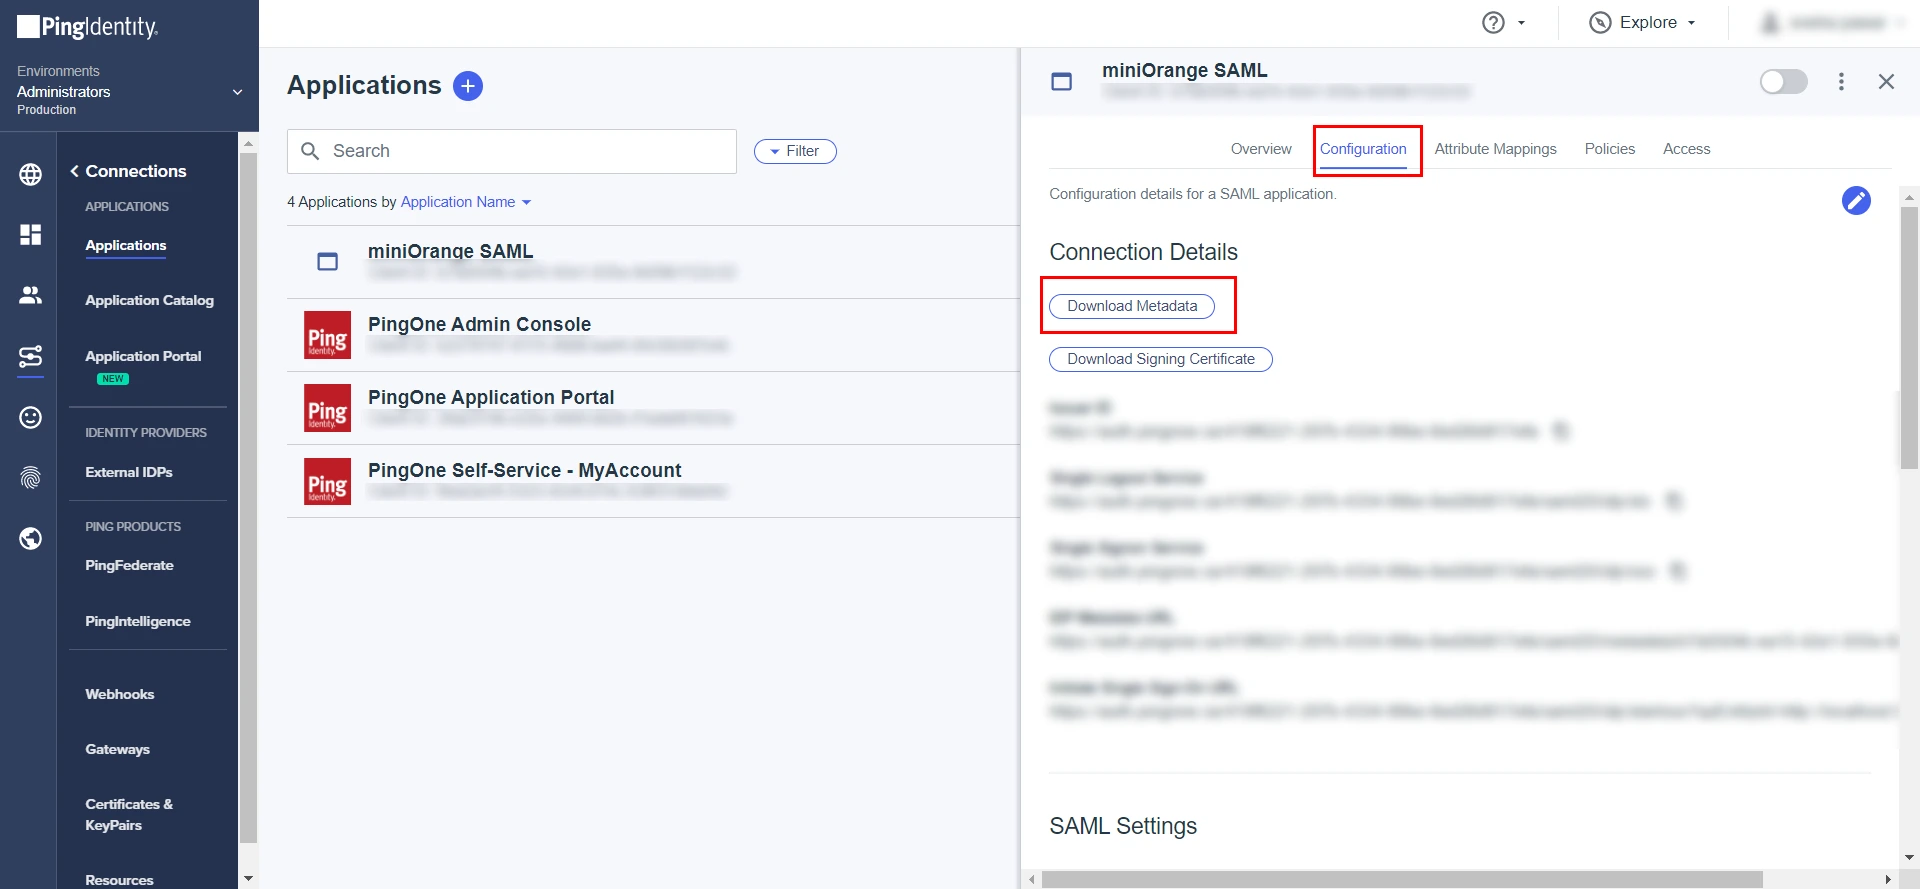Open Resources menu item
1920x889 pixels.
(119, 880)
